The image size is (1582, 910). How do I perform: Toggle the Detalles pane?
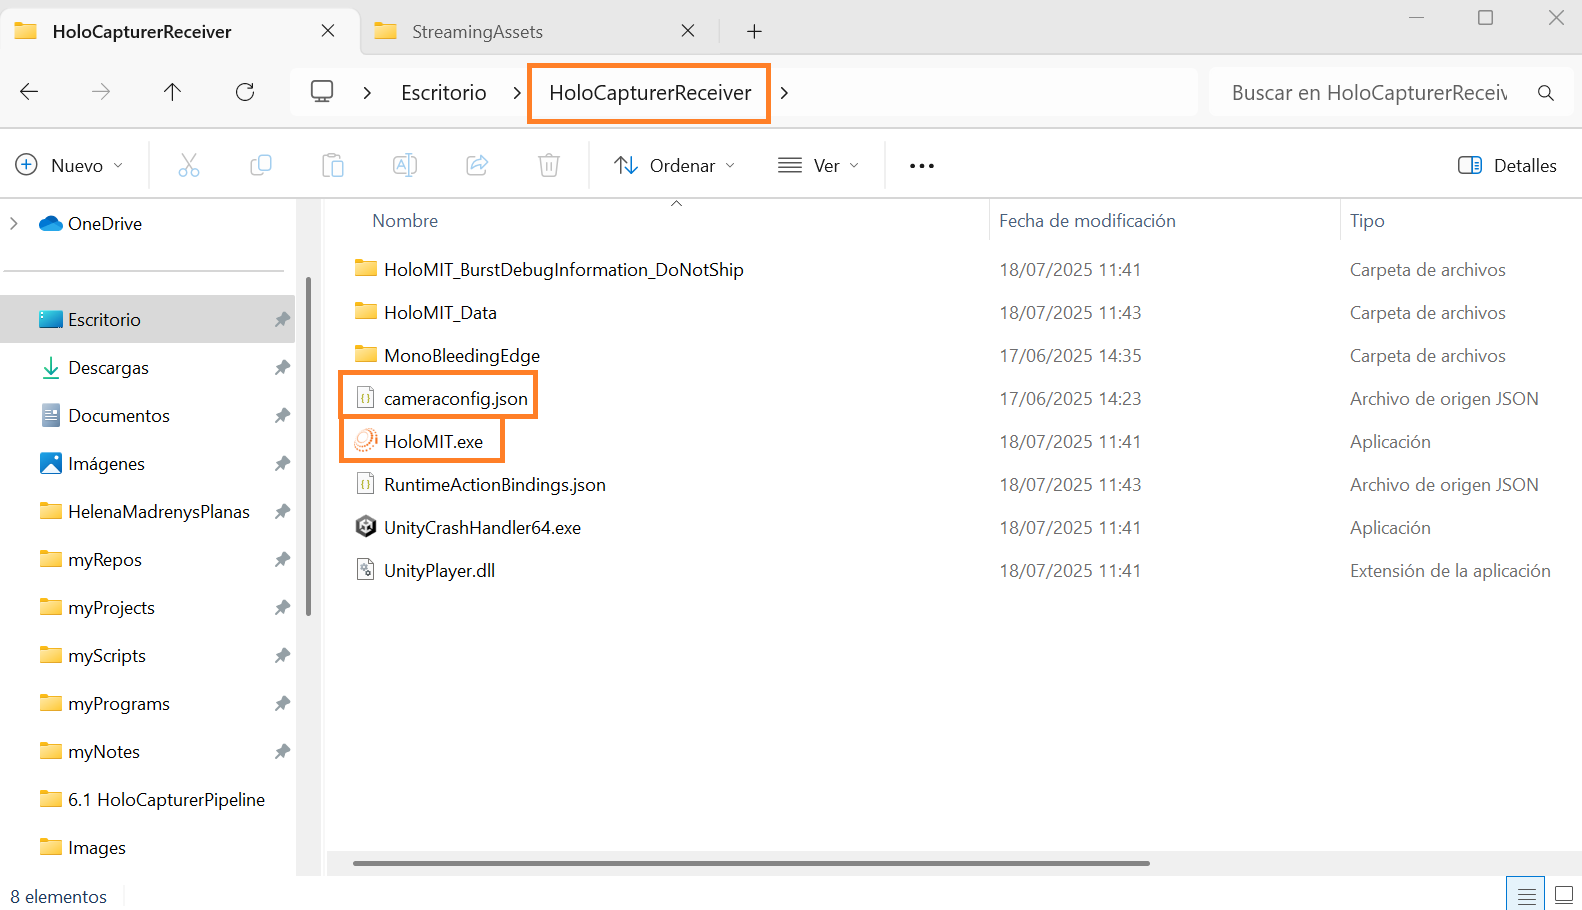(1507, 165)
